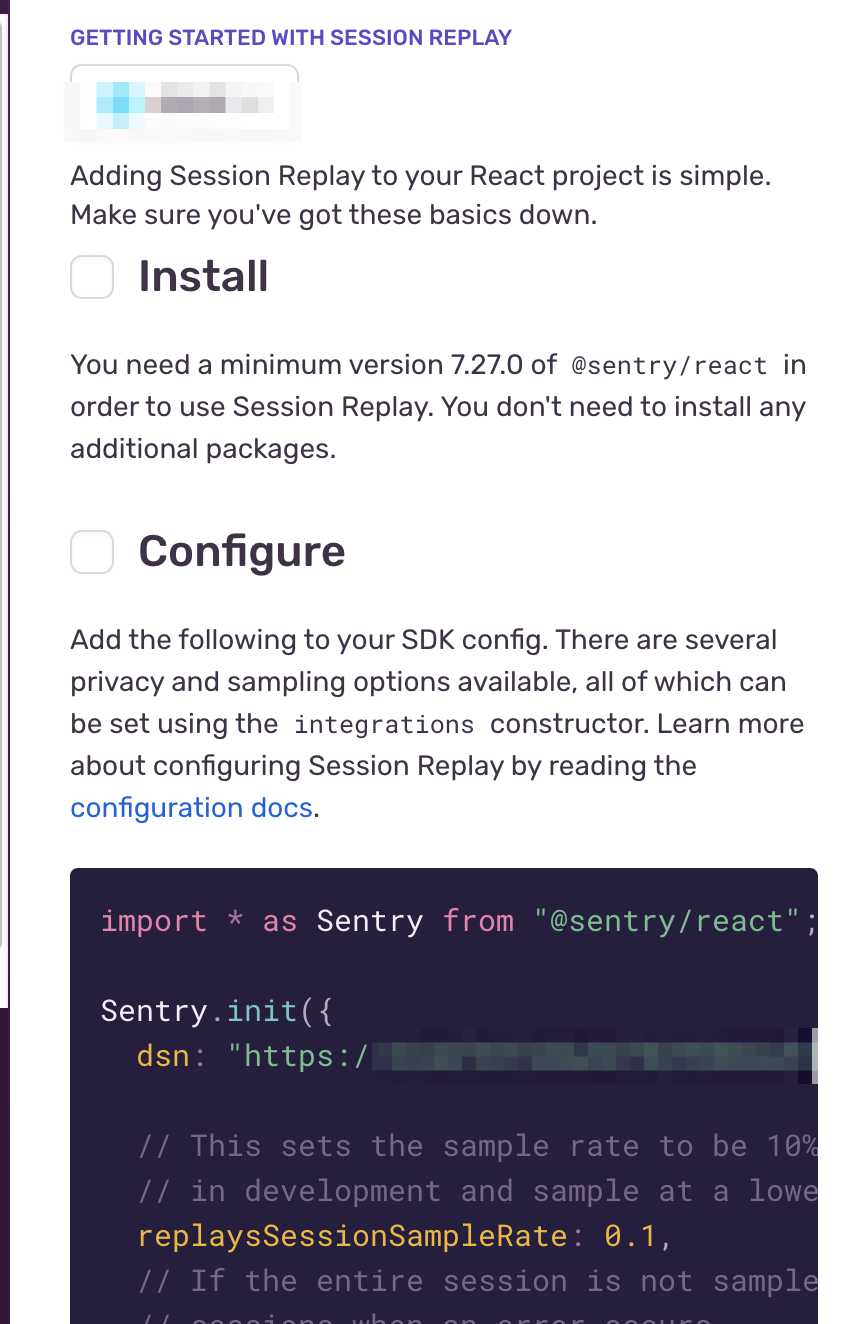Click the integrations inline code text

click(383, 724)
